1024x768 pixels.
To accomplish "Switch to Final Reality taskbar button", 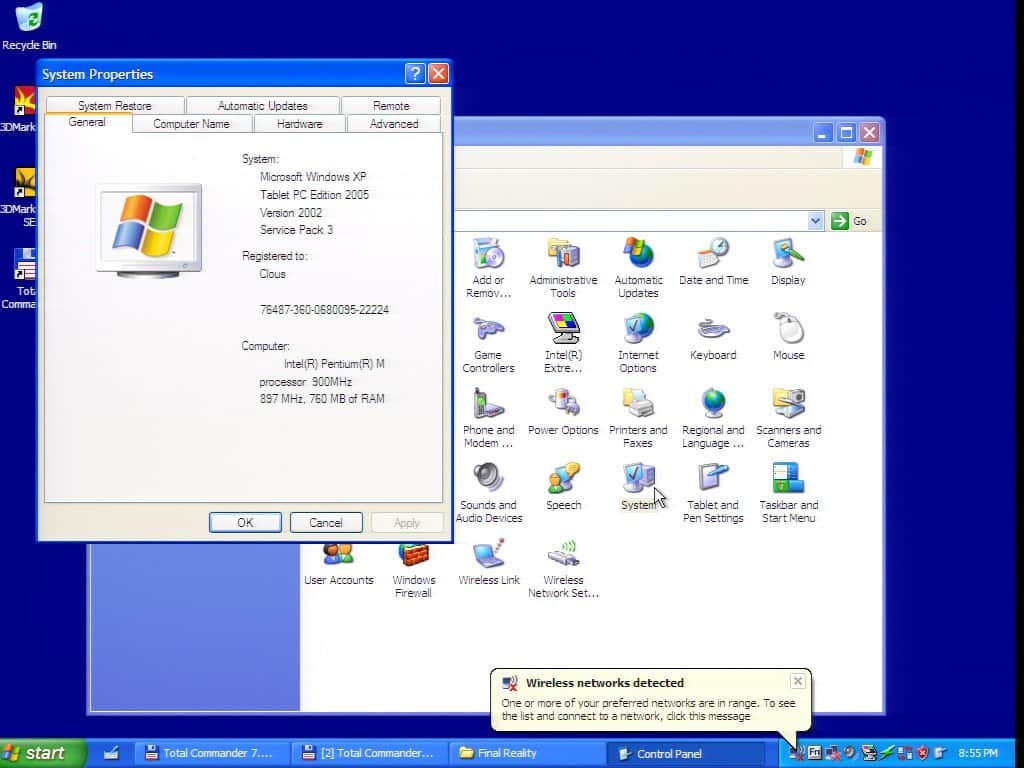I will point(526,753).
